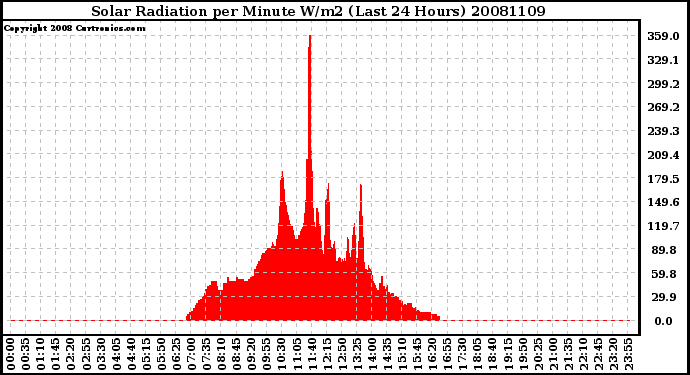Viewport: 690px width, 375px height.
Task: Click the y-axis value 209.4
Action: [663, 155]
